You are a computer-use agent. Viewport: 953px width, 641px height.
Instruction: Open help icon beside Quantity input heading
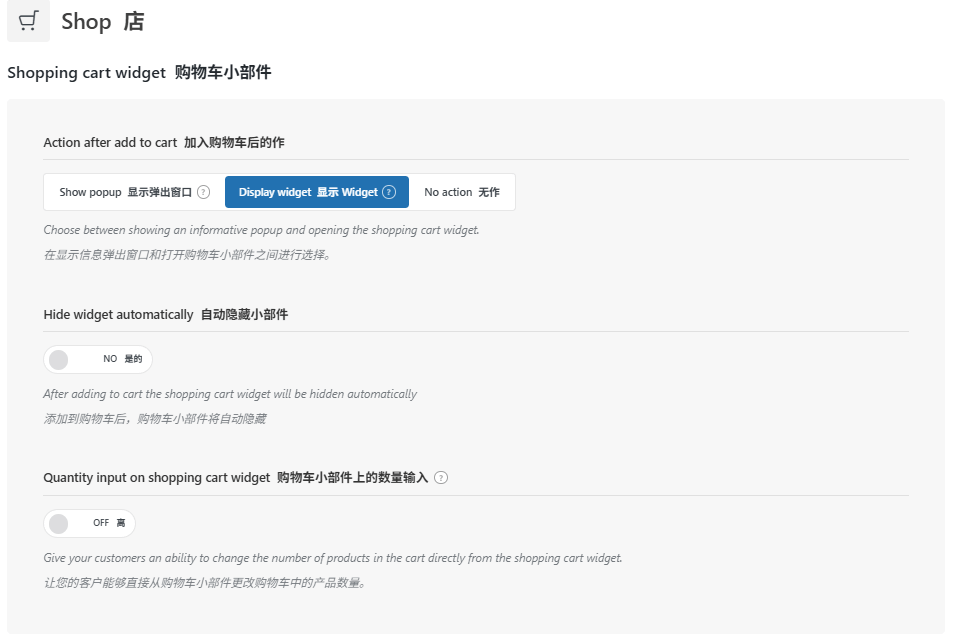tap(442, 478)
